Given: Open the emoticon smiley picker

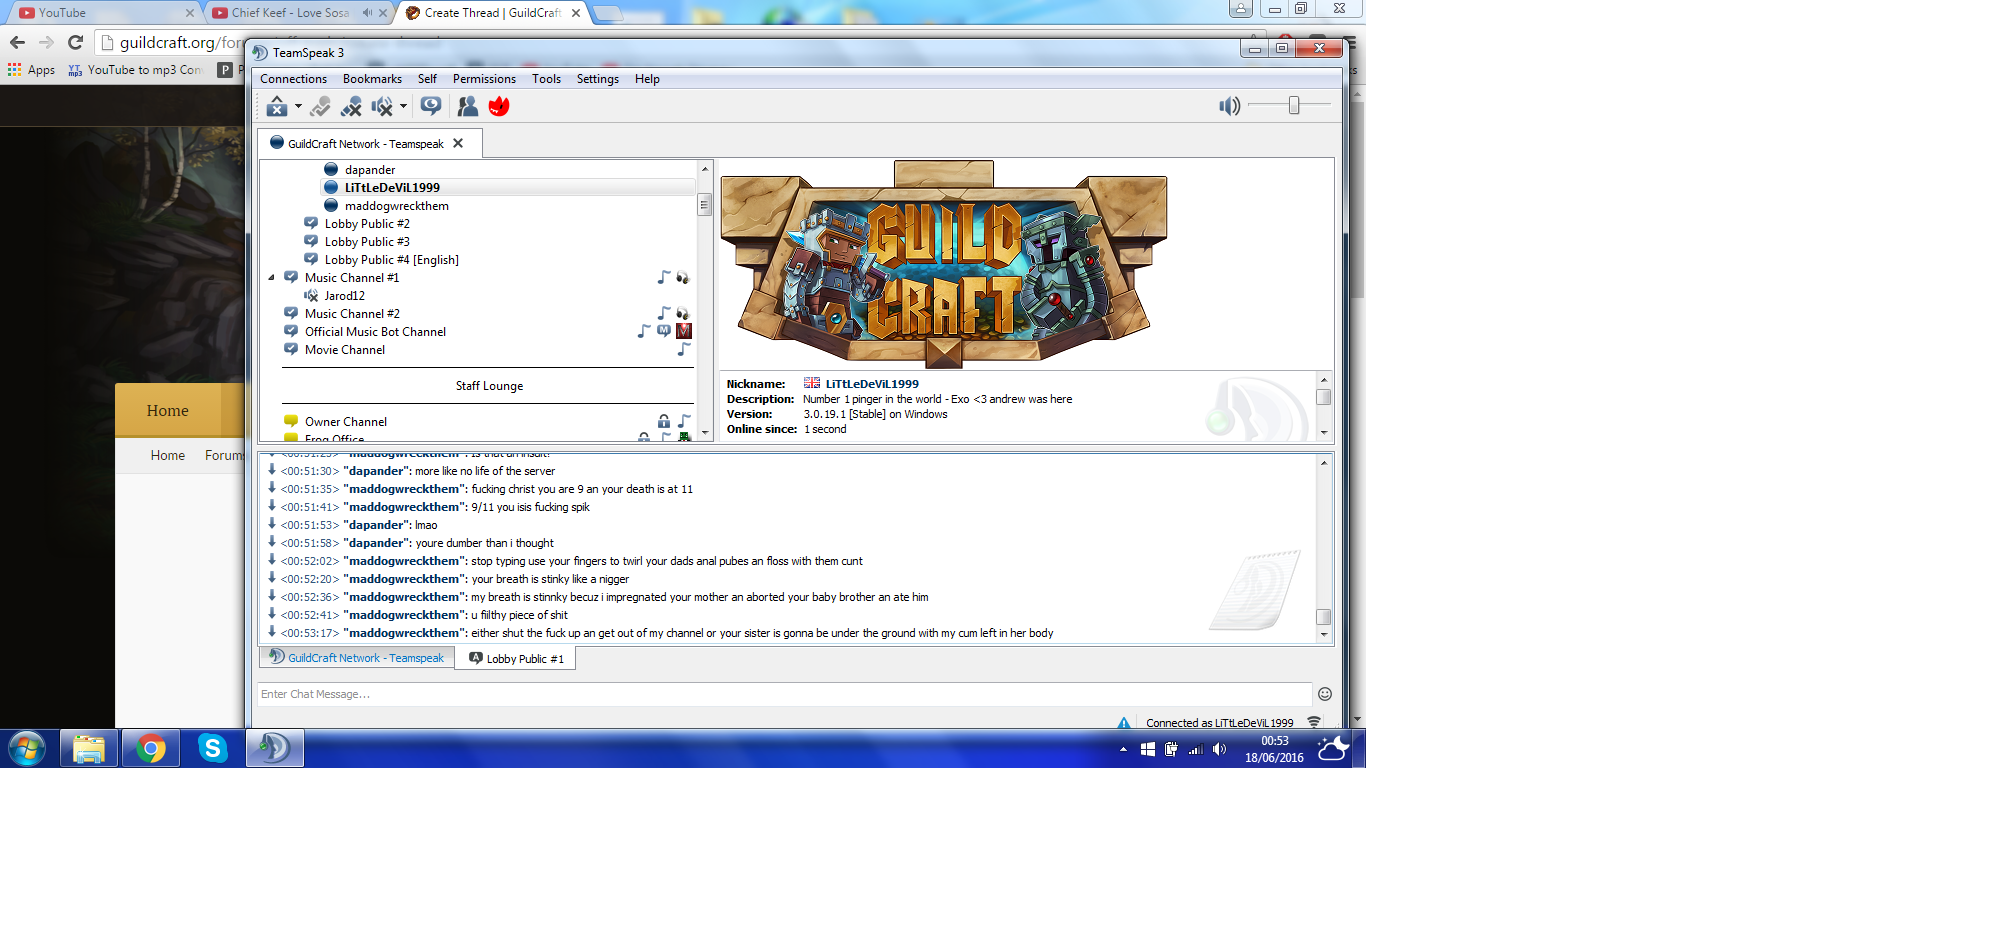Looking at the screenshot, I should [1325, 694].
